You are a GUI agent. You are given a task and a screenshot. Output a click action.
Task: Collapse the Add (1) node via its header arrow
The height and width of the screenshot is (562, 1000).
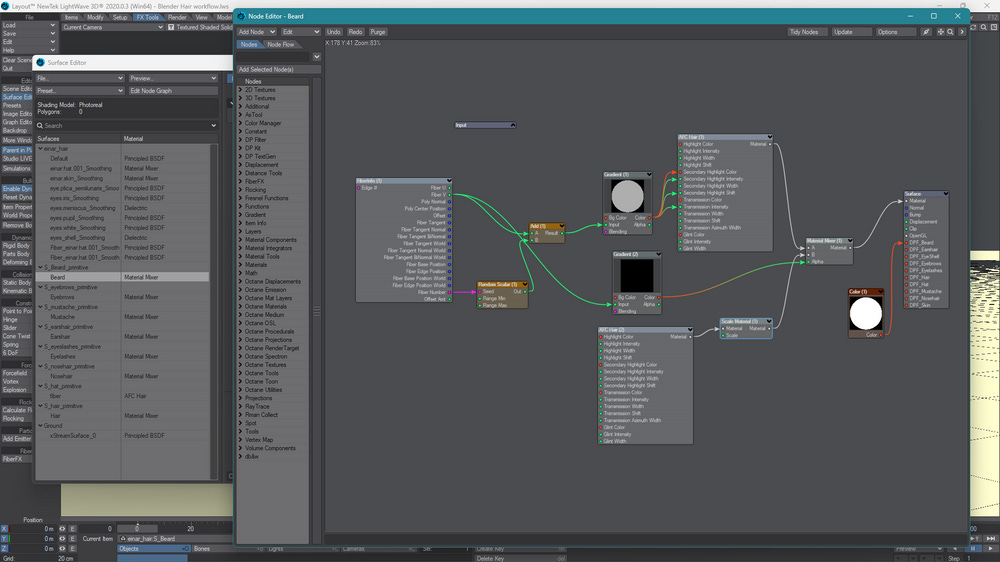point(562,226)
